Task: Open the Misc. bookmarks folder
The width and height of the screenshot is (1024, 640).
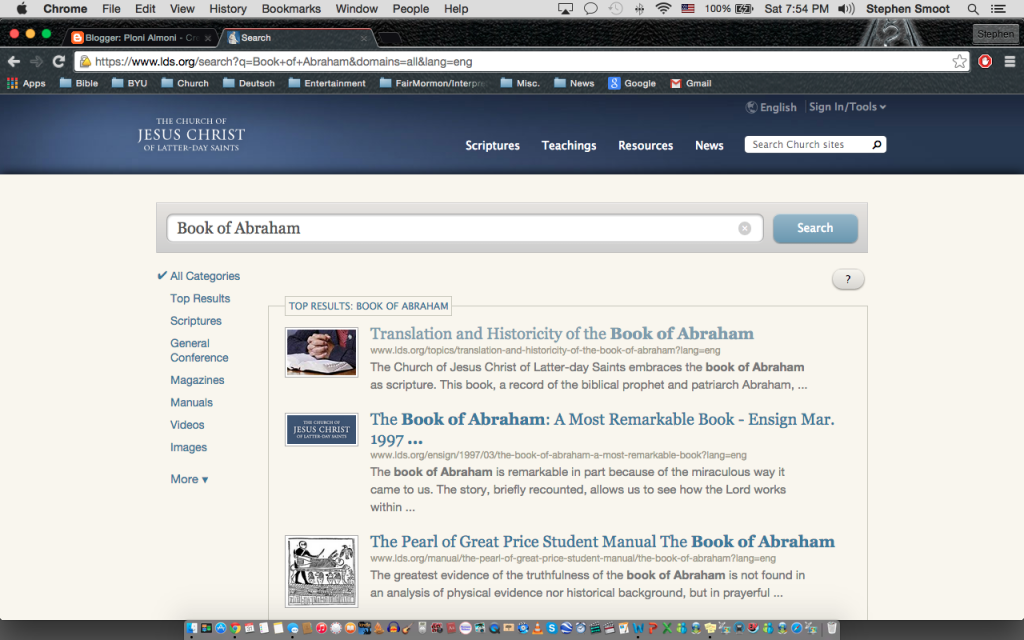Action: coord(520,83)
